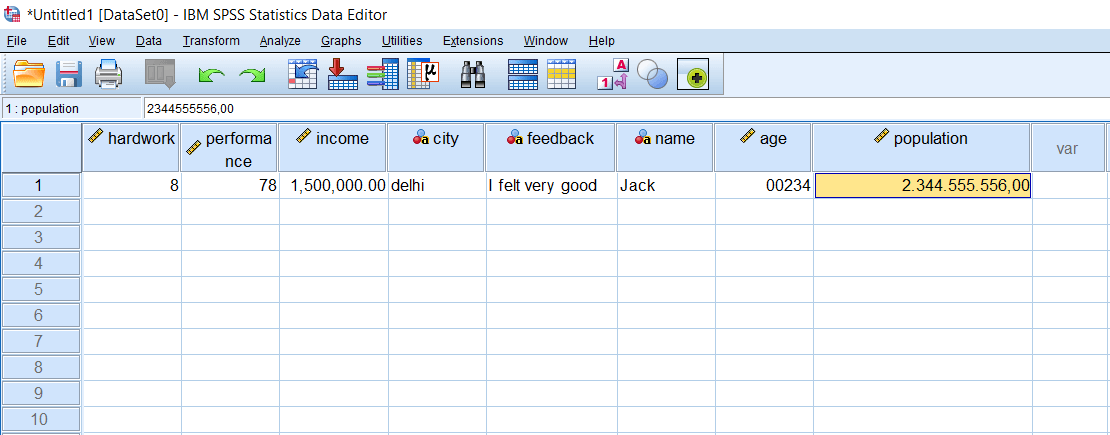The image size is (1110, 435).
Task: Open the View menu
Action: tap(102, 41)
